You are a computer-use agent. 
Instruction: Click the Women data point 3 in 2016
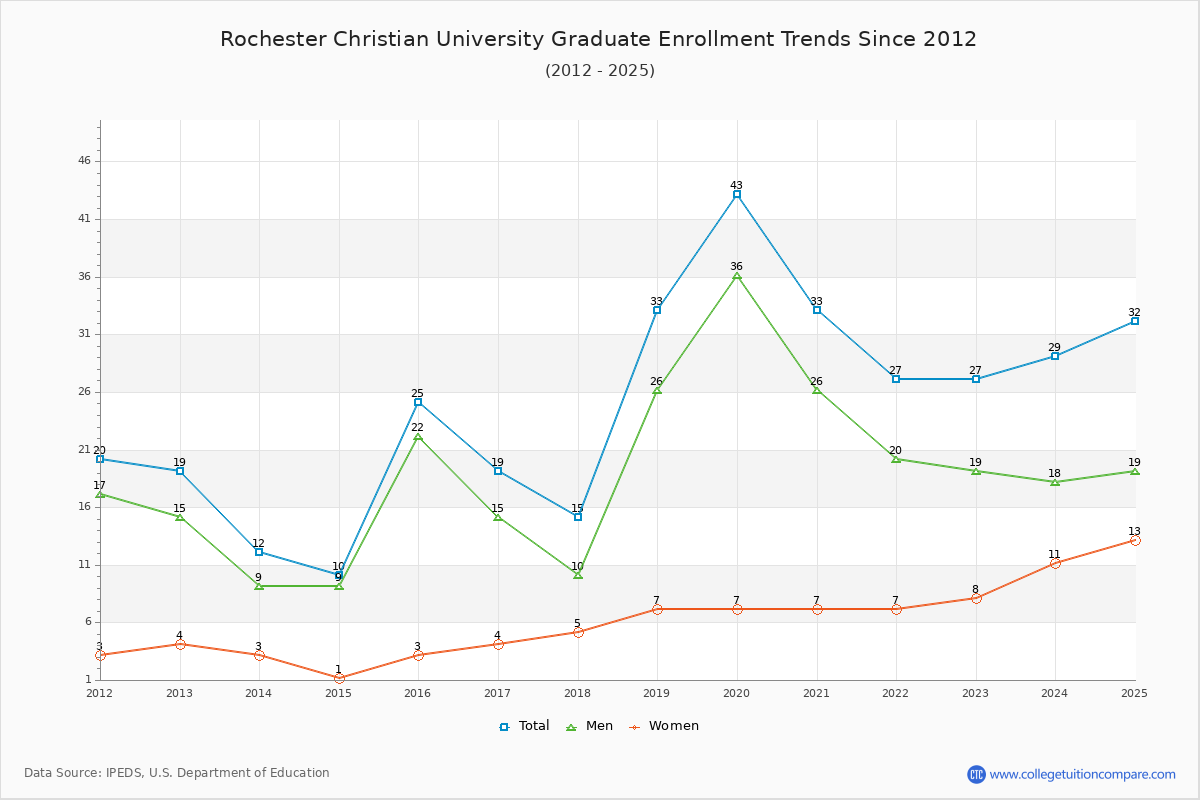click(x=418, y=655)
